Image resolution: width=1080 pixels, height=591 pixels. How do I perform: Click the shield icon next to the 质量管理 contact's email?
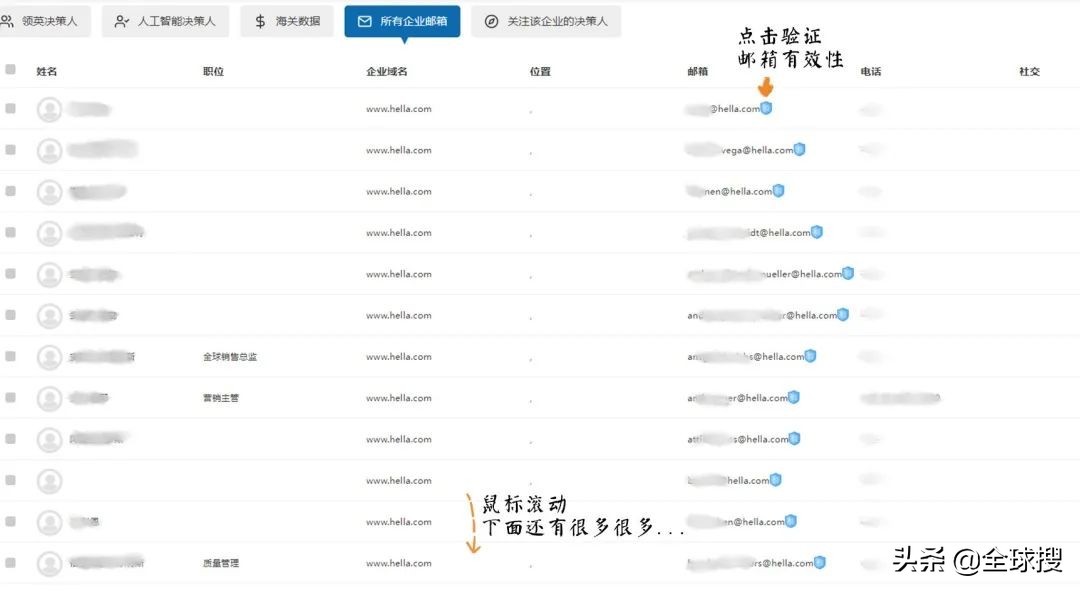[x=820, y=562]
